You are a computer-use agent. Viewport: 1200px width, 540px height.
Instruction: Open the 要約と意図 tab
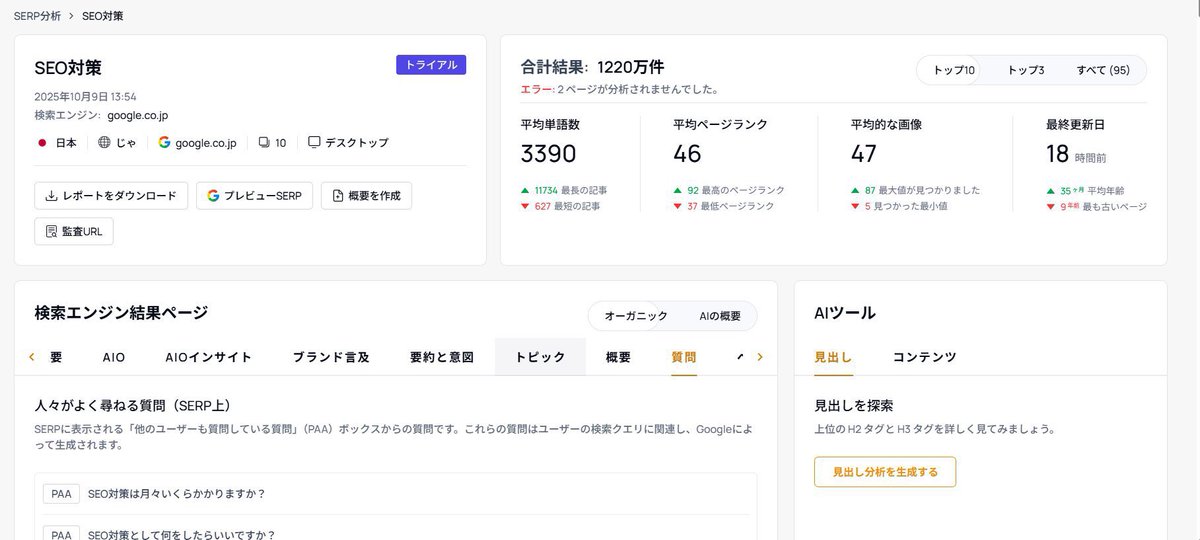pos(441,357)
